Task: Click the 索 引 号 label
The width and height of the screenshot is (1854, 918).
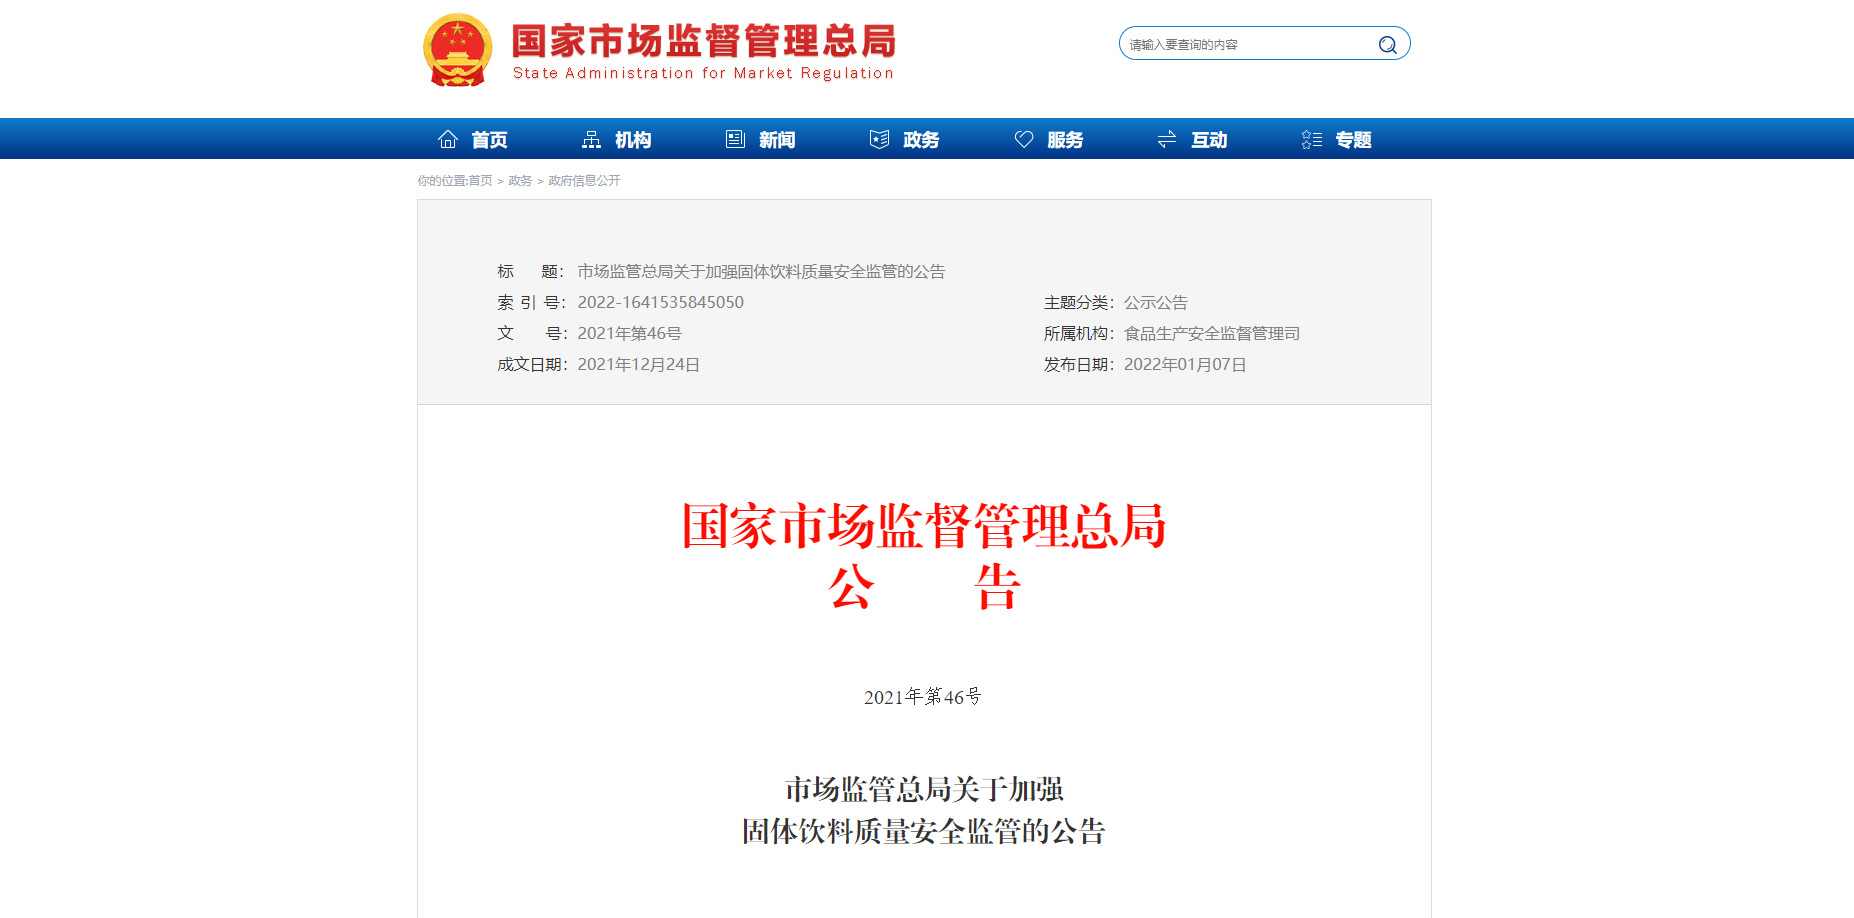Action: click(x=531, y=302)
